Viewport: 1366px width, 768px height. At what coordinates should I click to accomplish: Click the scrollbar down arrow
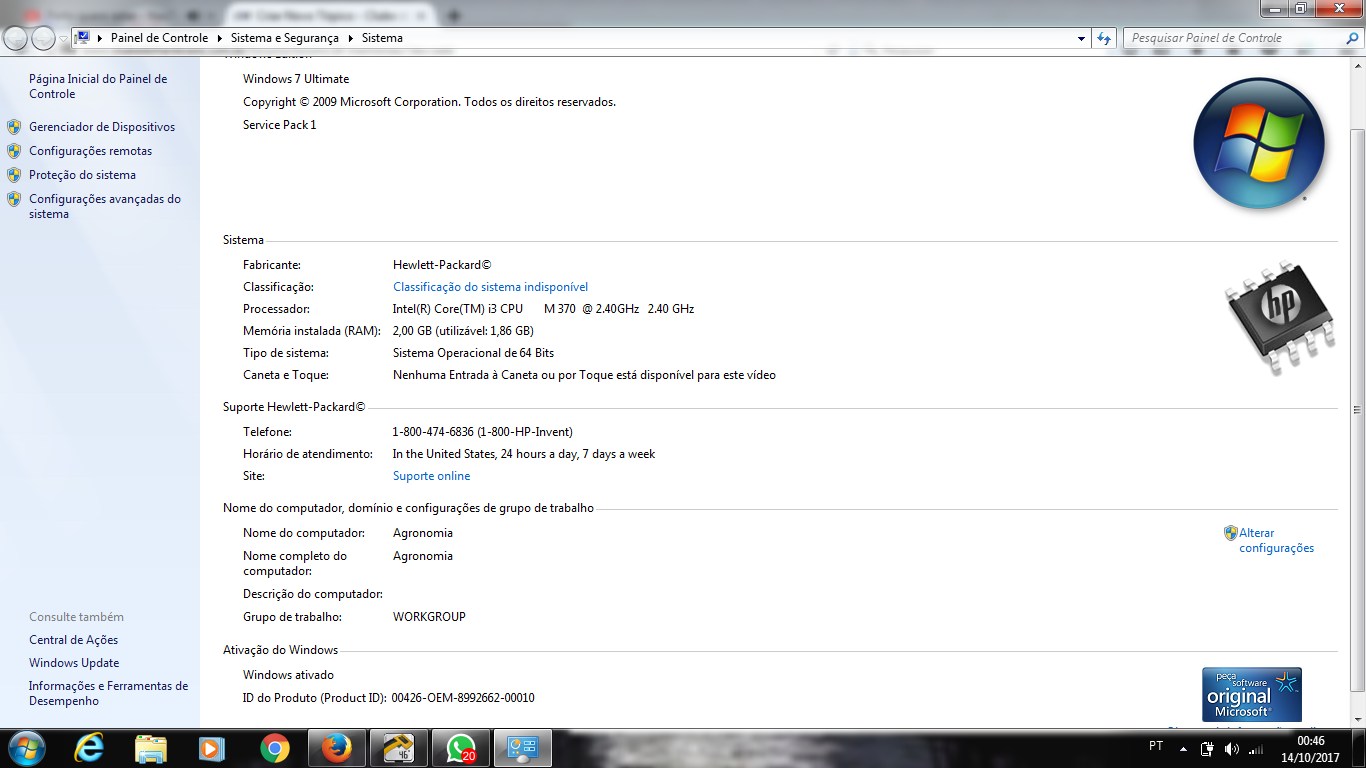tap(1357, 720)
